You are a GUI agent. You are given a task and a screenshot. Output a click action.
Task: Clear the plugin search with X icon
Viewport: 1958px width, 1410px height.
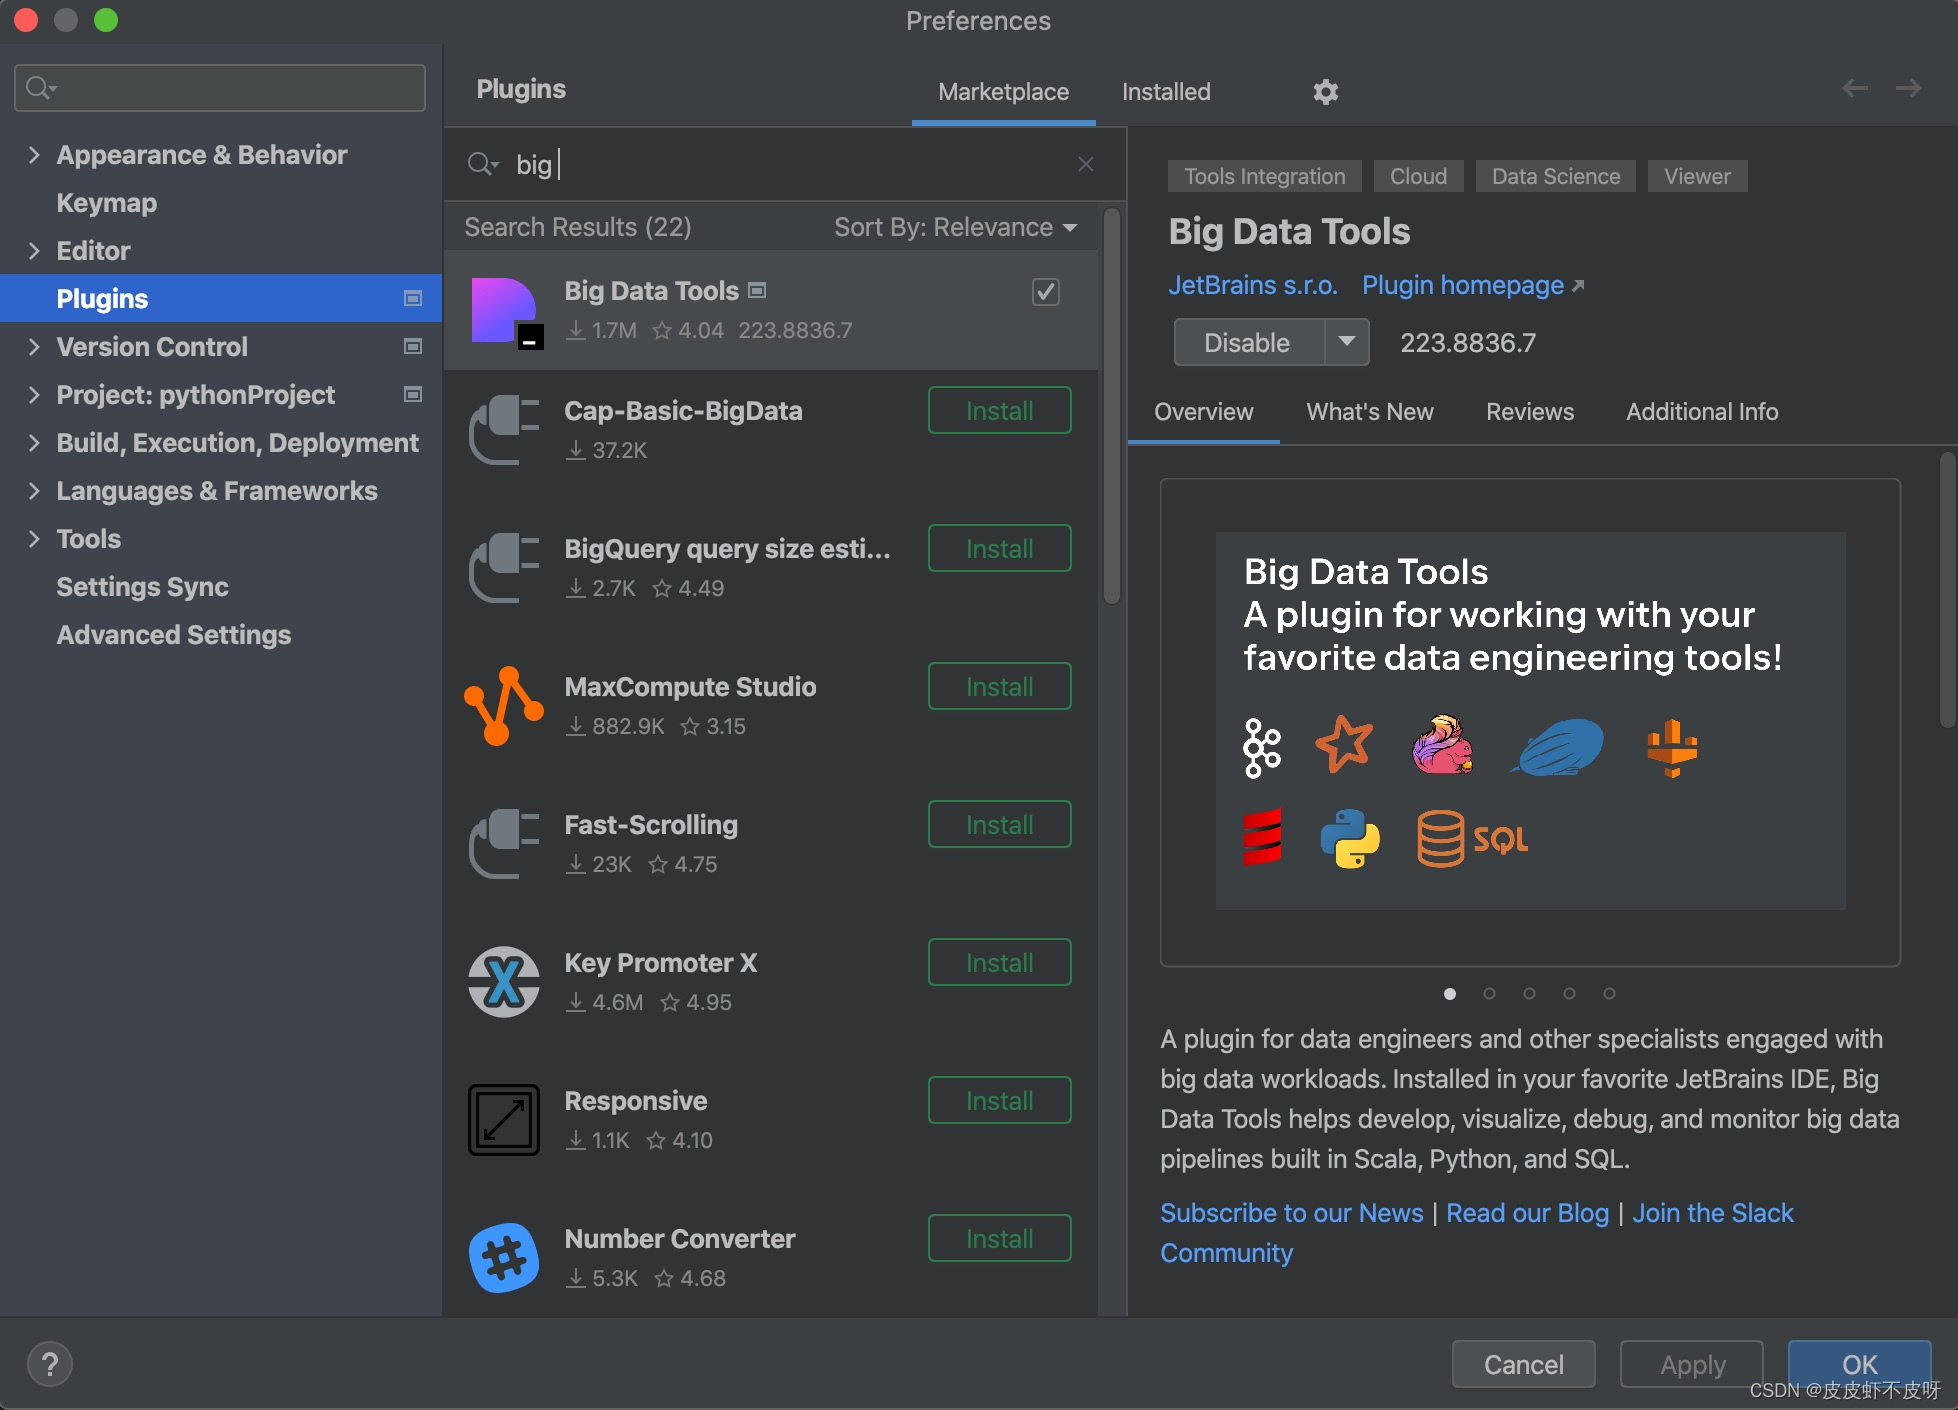tap(1086, 164)
